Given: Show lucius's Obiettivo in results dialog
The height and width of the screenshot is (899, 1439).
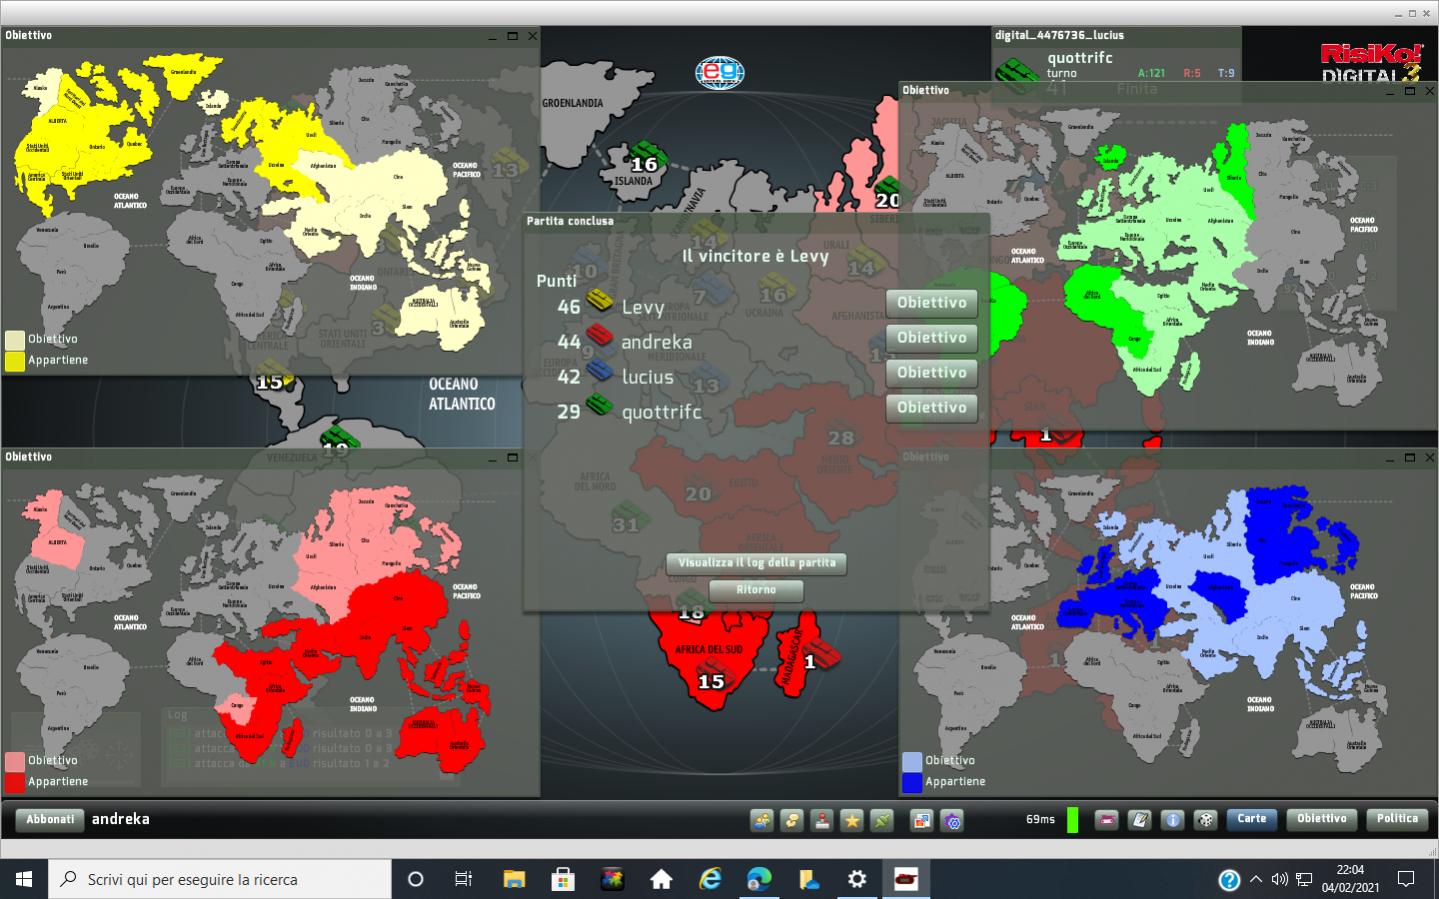Looking at the screenshot, I should [931, 373].
